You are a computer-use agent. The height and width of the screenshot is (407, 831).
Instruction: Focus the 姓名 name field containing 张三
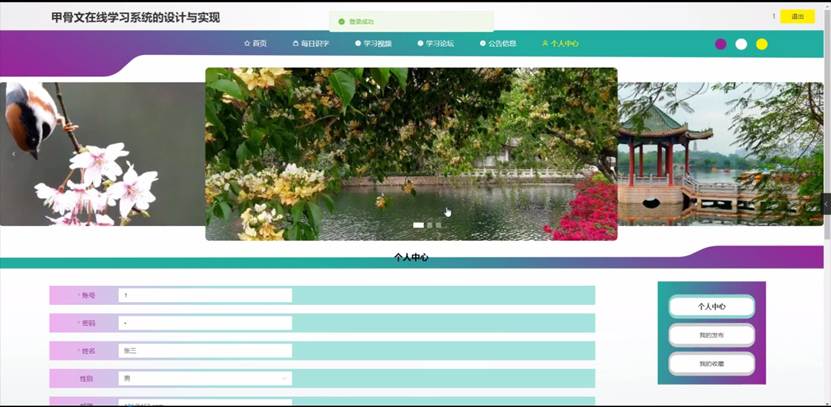point(205,351)
